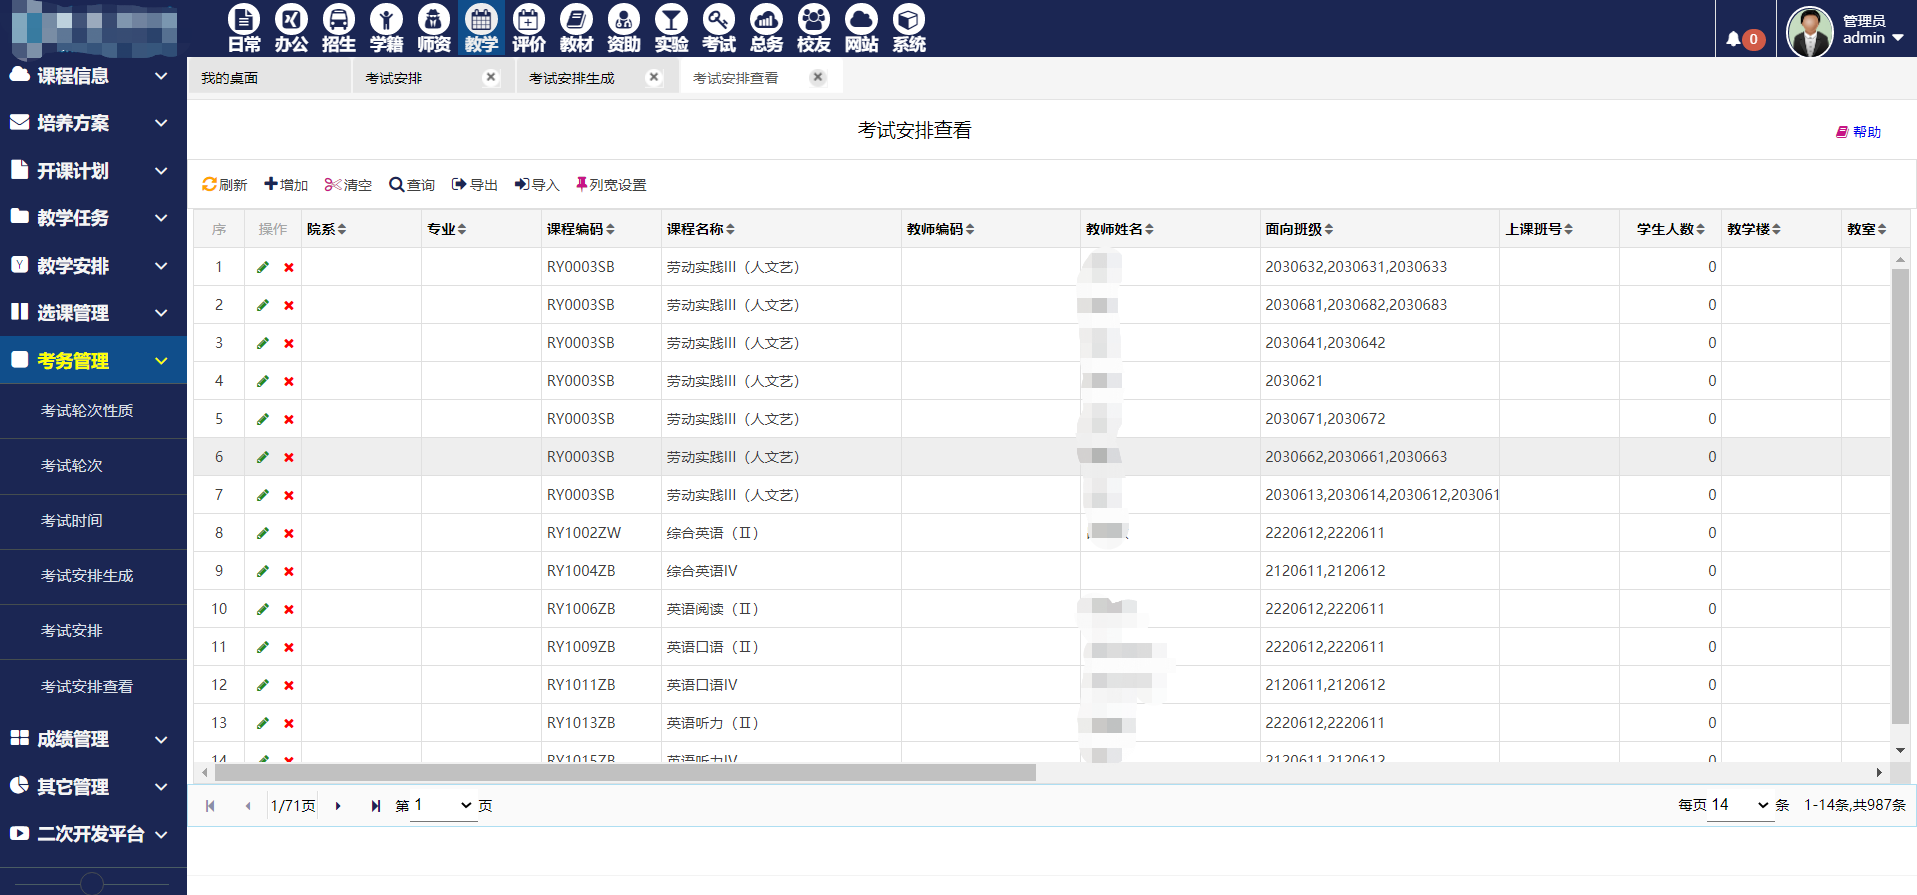Delete row 8 with the red X
This screenshot has height=895, width=1917.
point(289,533)
